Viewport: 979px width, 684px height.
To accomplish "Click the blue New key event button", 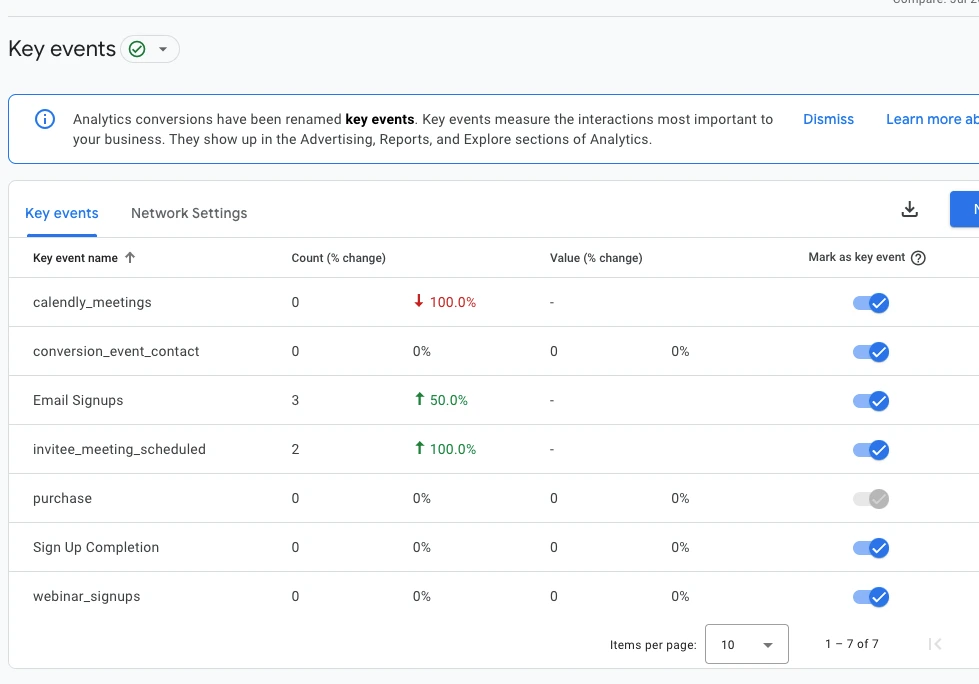I will click(968, 209).
